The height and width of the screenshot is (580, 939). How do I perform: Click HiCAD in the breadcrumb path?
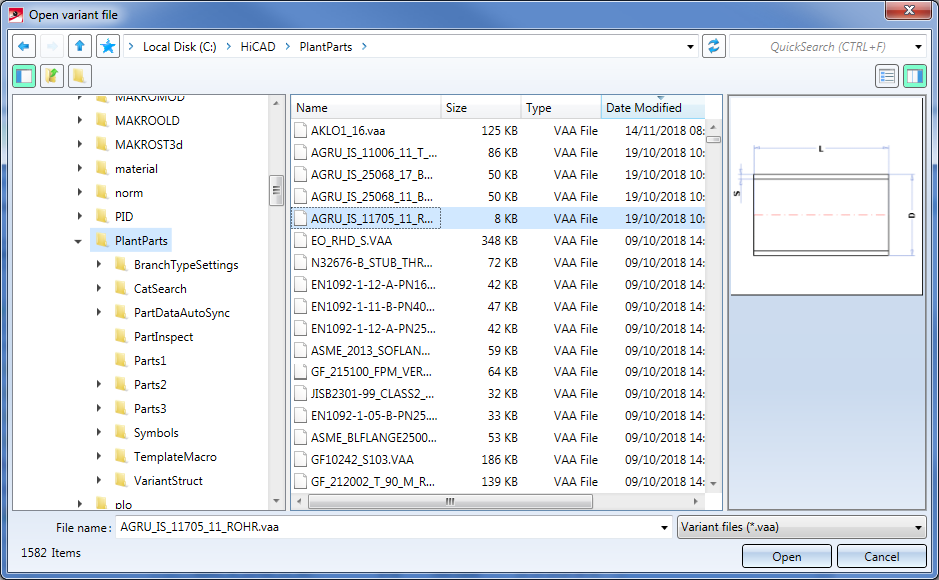(x=258, y=47)
